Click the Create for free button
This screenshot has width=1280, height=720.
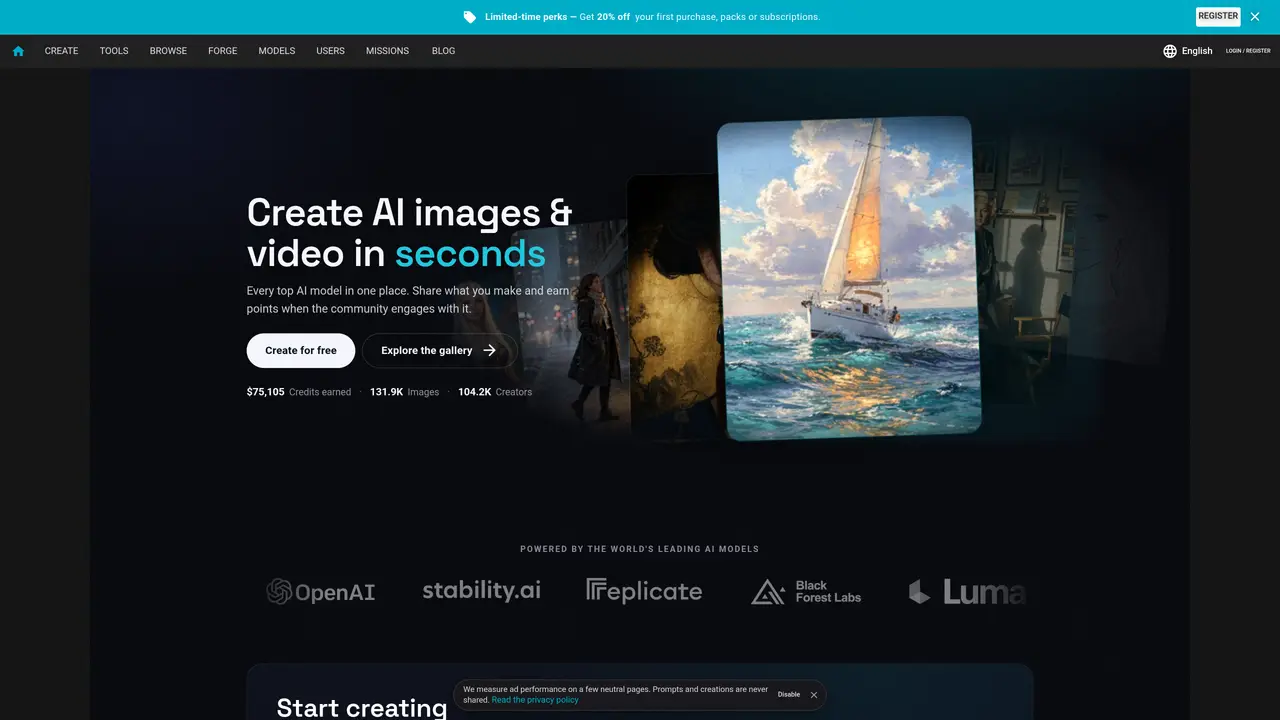(x=301, y=351)
